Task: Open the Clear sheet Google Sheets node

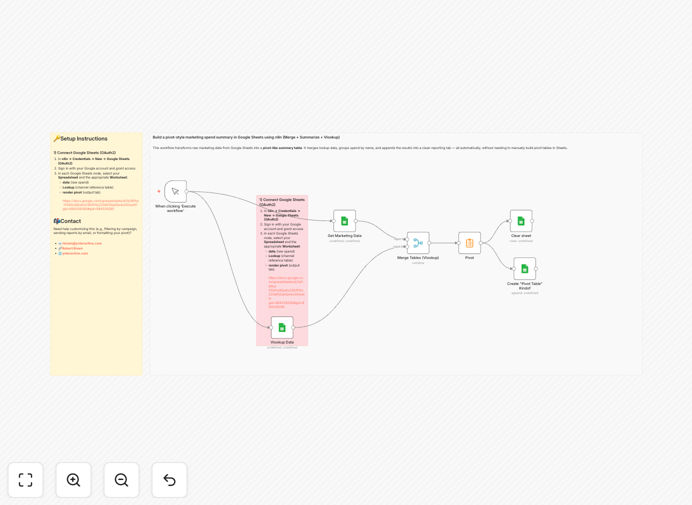Action: pos(521,221)
